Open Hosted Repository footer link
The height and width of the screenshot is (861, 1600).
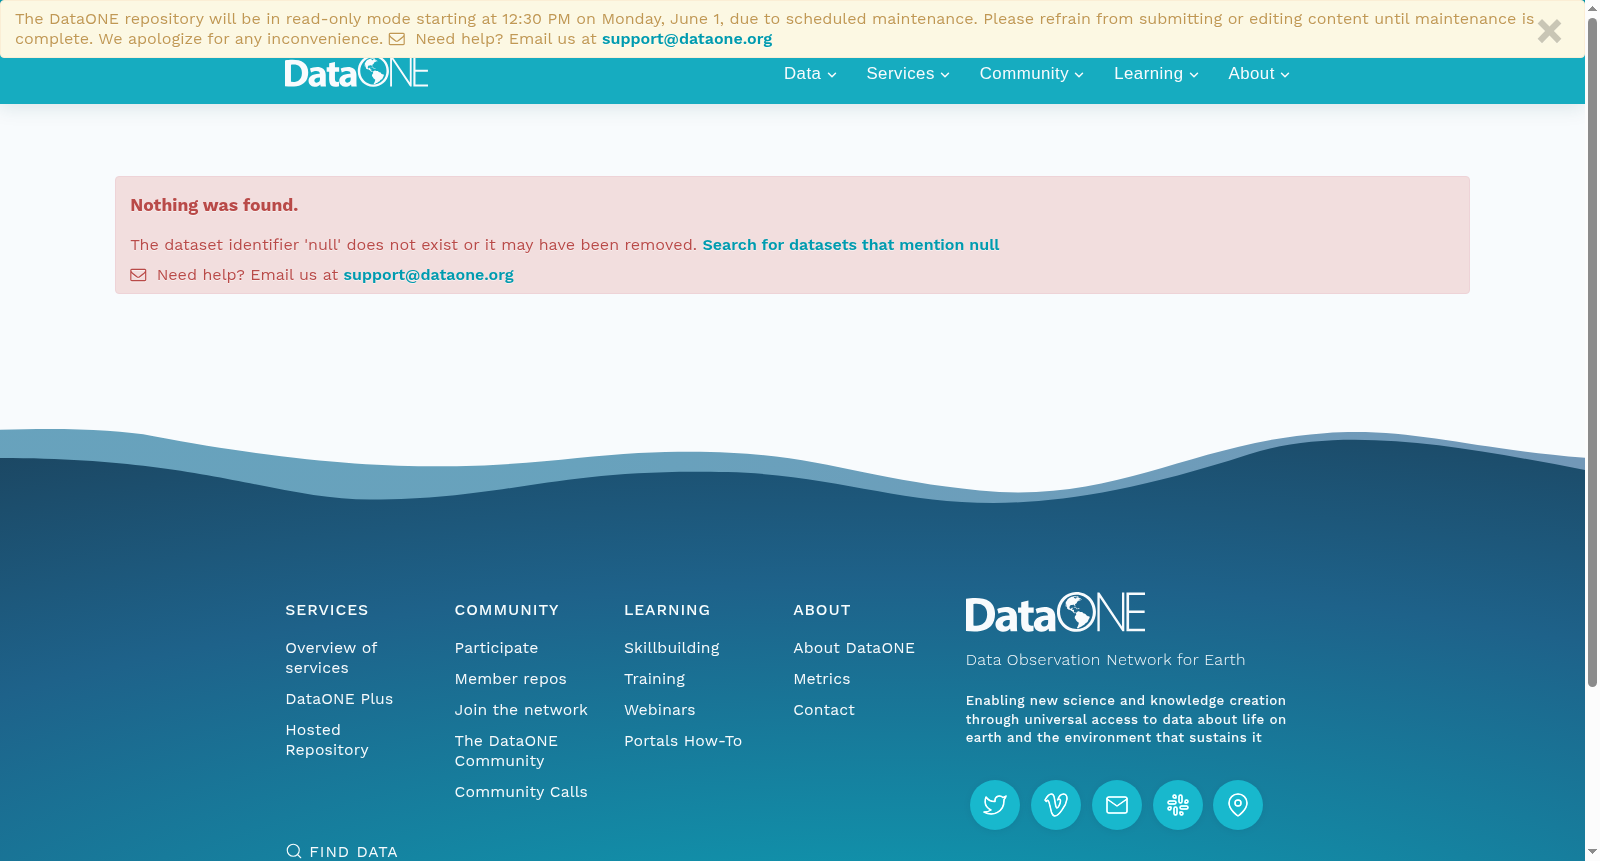[327, 740]
